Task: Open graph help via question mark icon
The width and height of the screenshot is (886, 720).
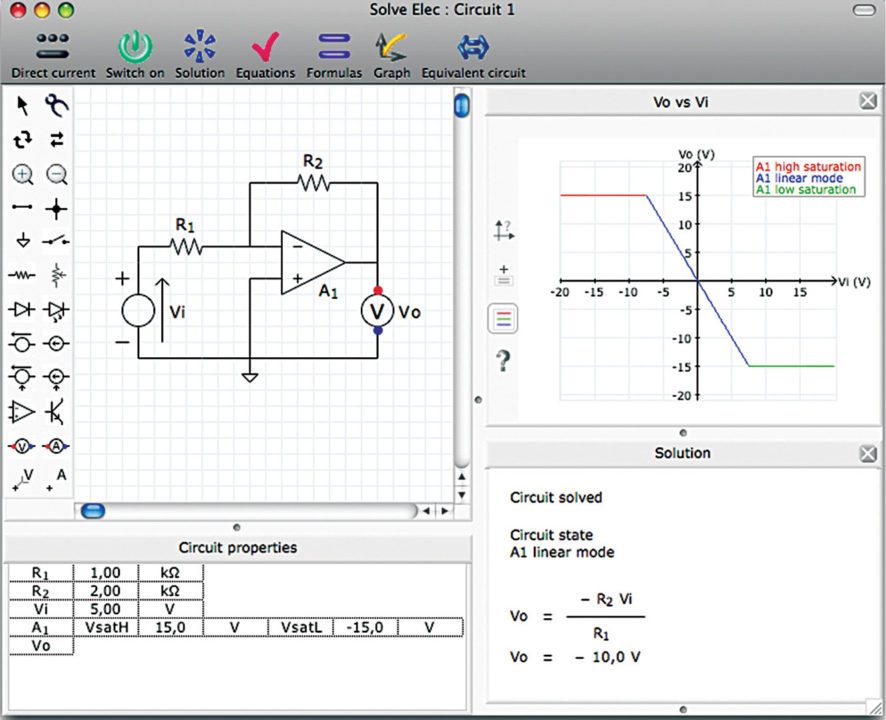Action: [x=503, y=362]
